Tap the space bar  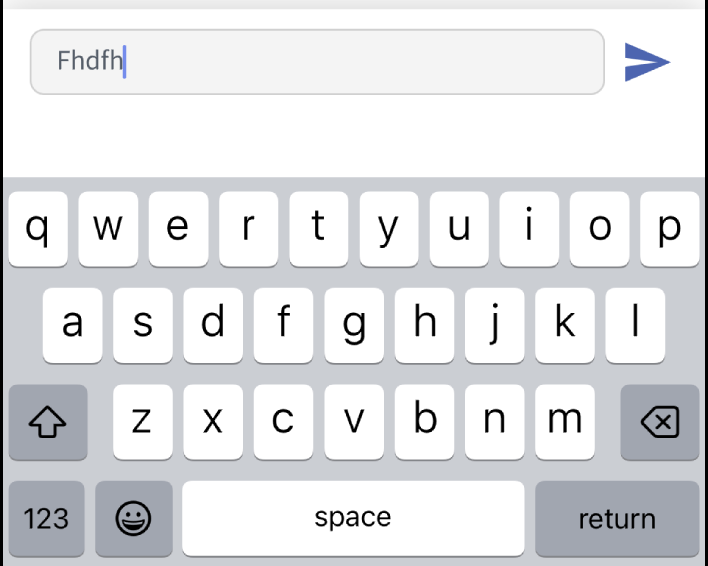353,519
